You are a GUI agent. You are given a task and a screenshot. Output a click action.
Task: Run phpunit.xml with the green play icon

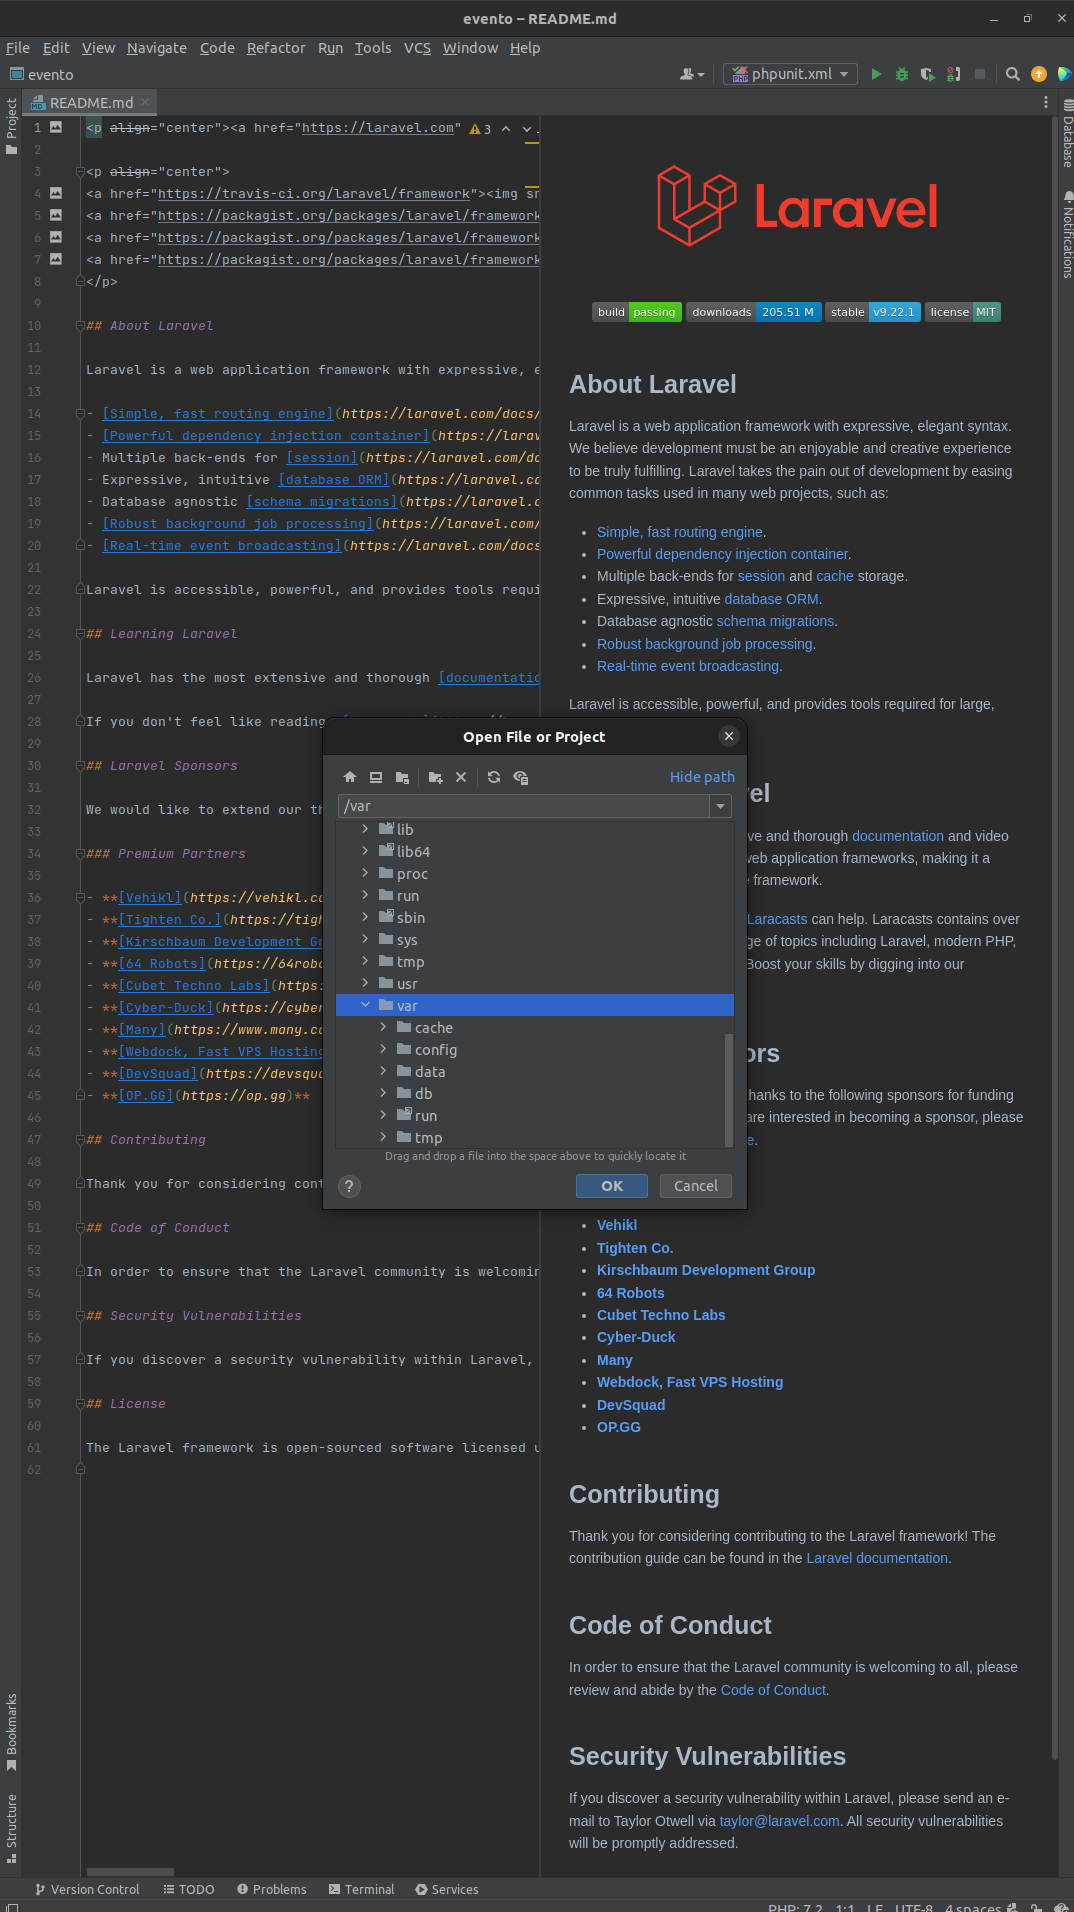876,74
